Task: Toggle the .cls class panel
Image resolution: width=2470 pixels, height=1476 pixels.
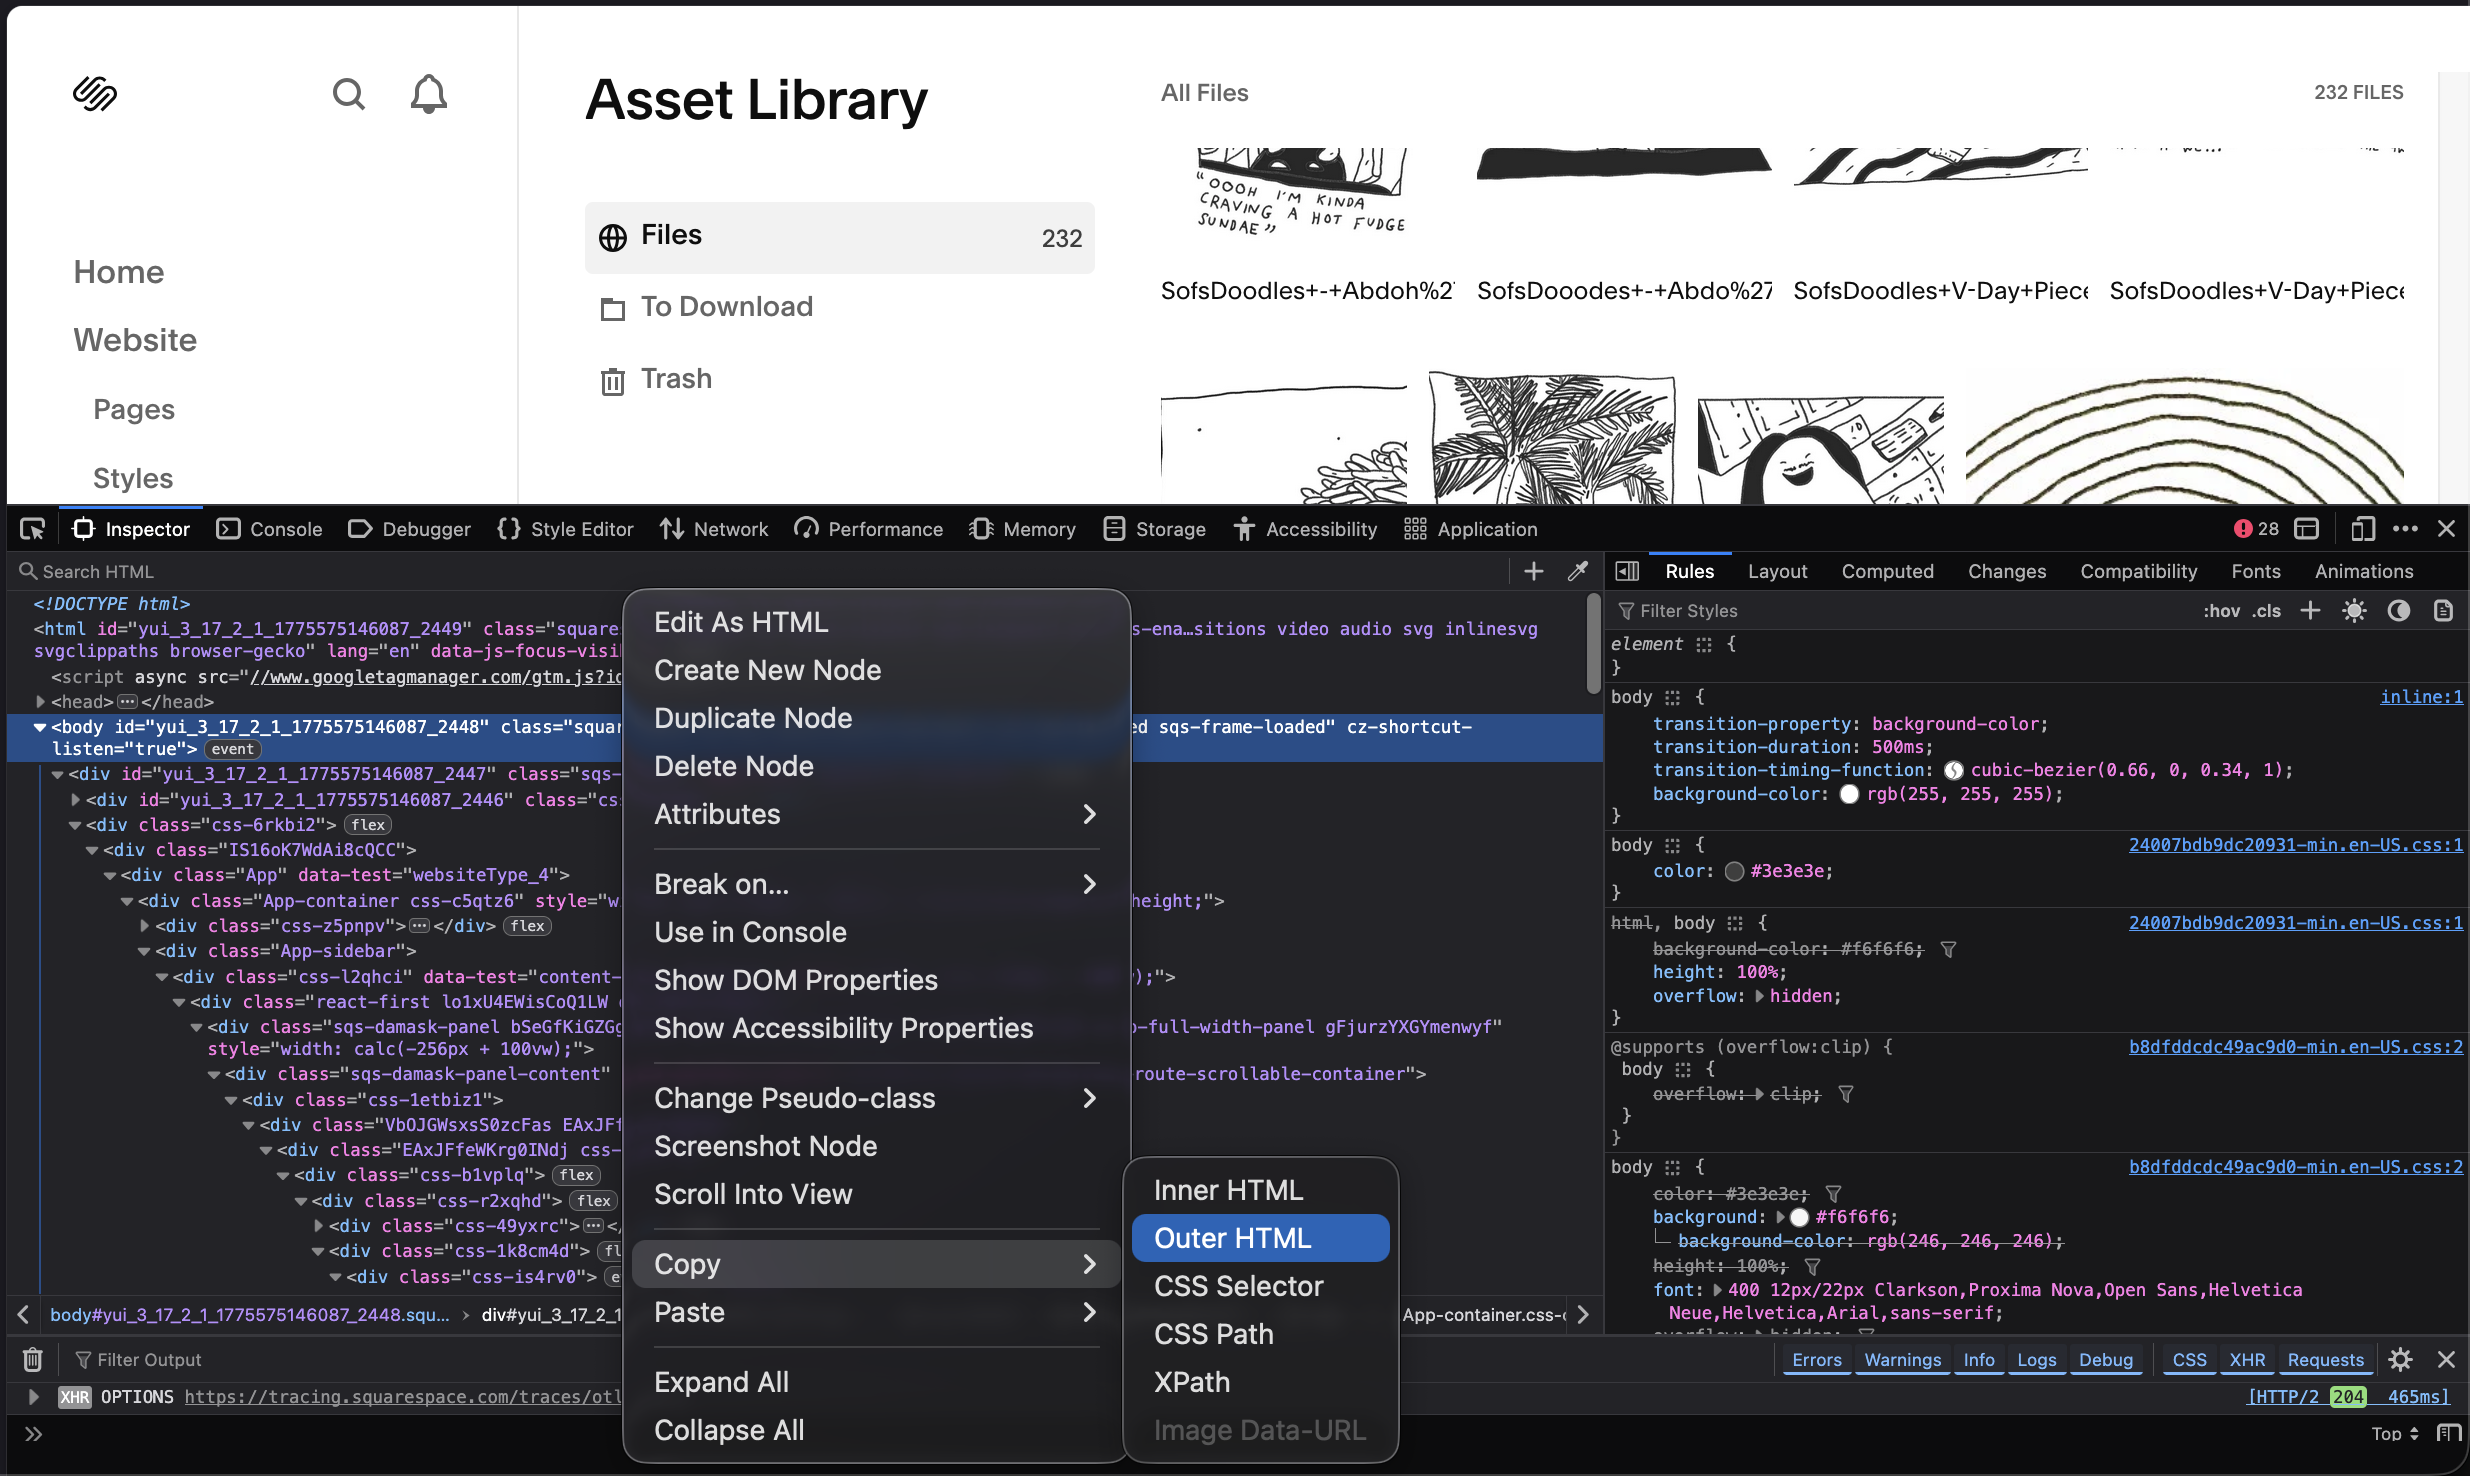Action: [2267, 610]
